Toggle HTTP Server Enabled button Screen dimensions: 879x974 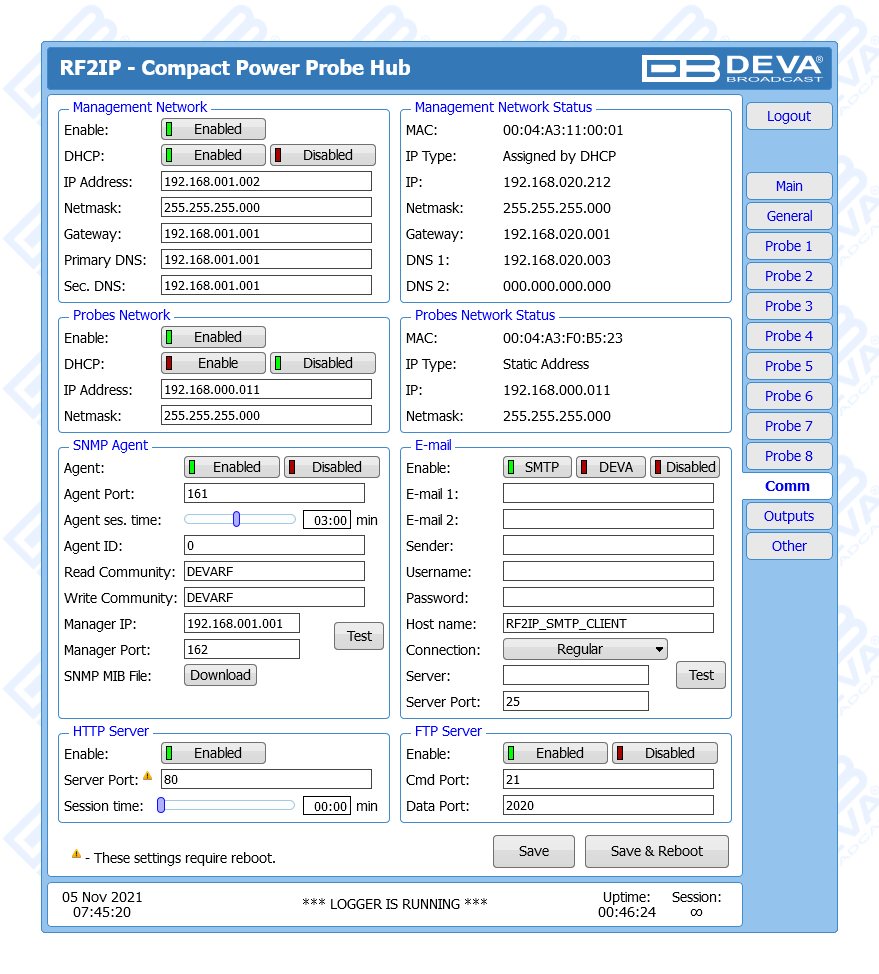click(214, 753)
